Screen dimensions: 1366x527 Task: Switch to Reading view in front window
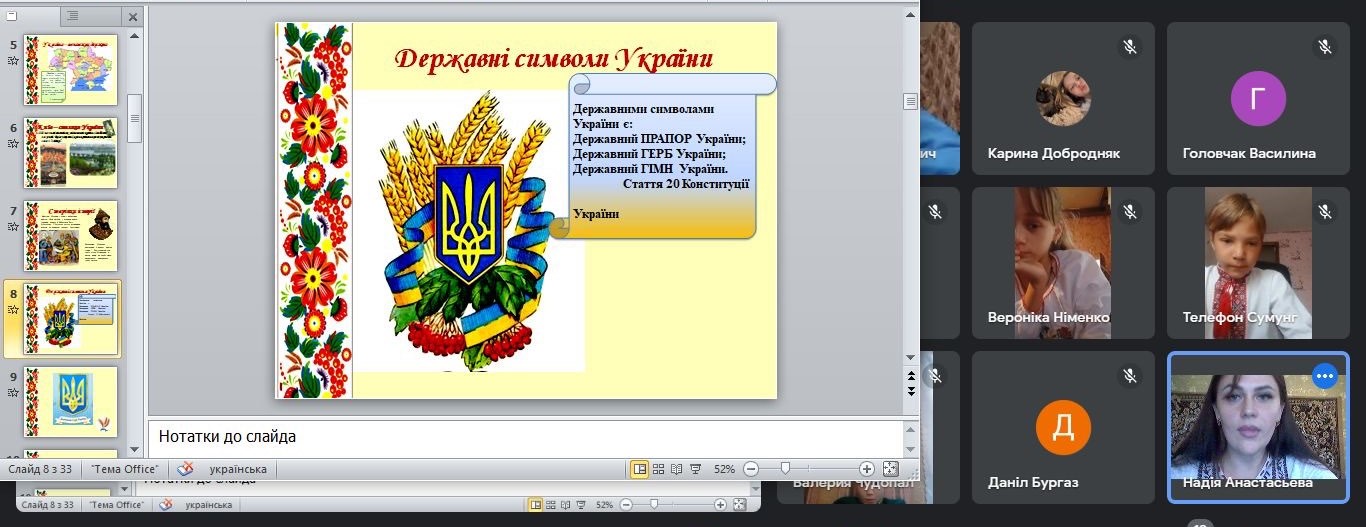(677, 469)
